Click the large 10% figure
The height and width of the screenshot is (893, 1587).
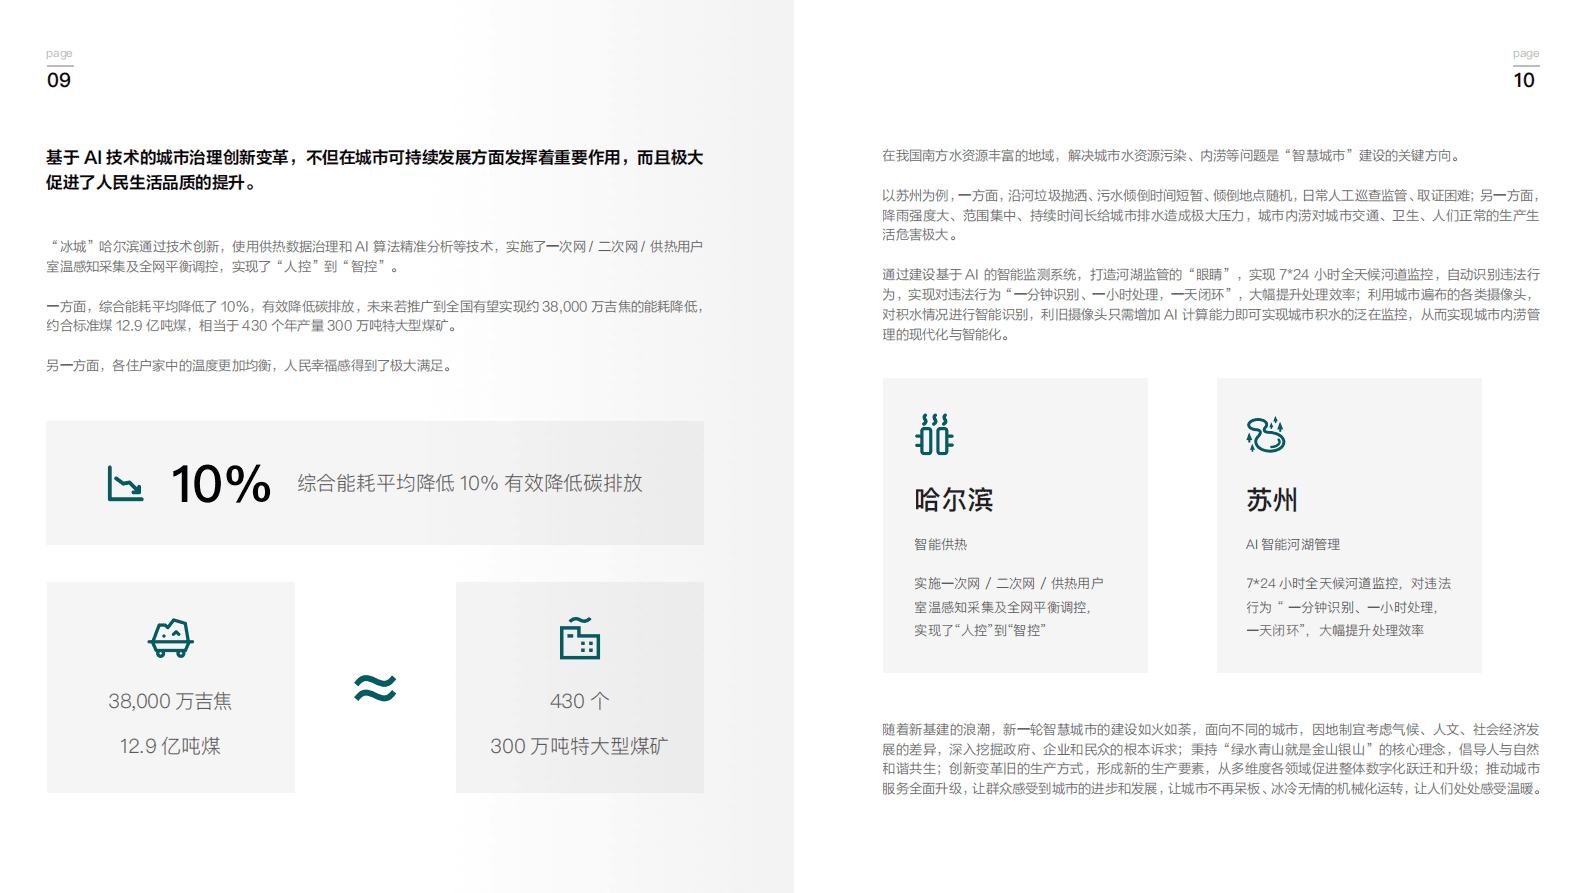pyautogui.click(x=221, y=484)
